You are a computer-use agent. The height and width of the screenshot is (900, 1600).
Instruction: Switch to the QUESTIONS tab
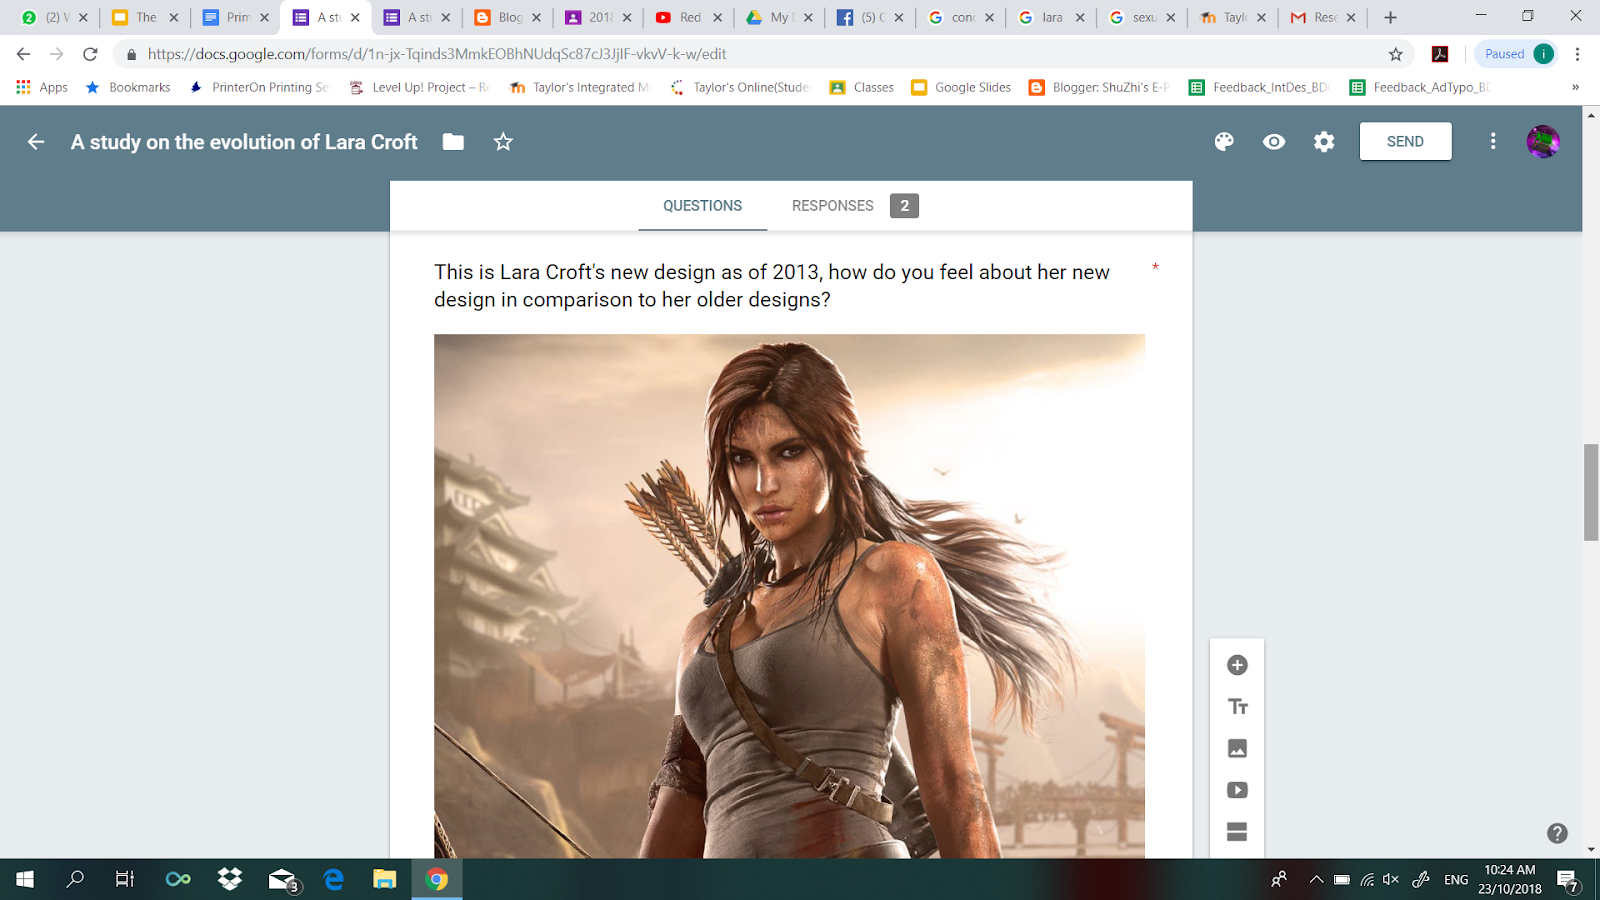702,206
